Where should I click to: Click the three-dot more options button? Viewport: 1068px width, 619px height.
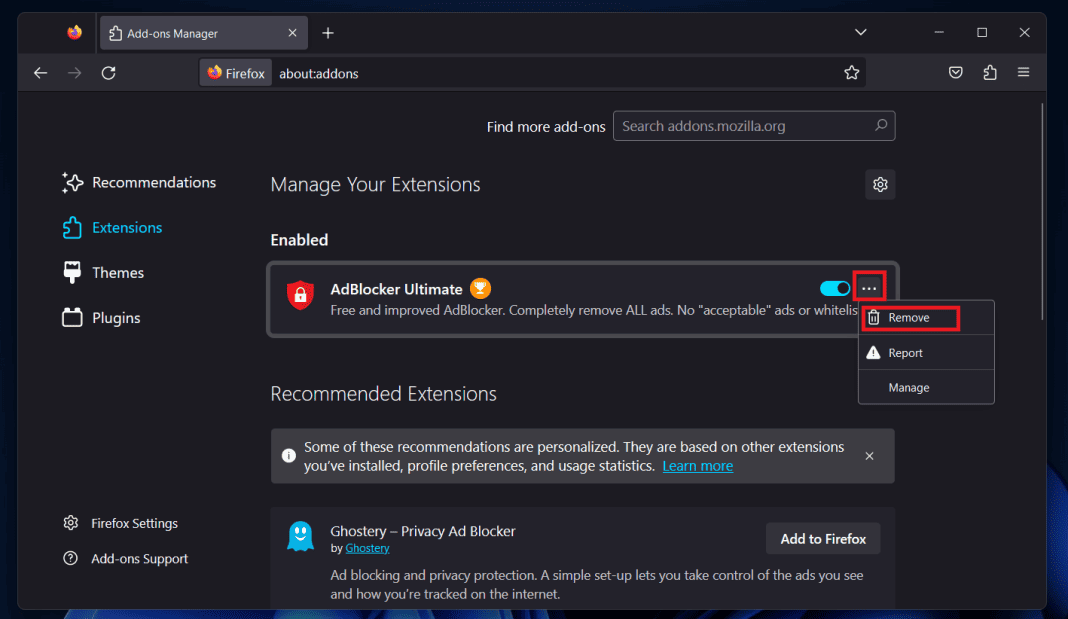point(870,289)
